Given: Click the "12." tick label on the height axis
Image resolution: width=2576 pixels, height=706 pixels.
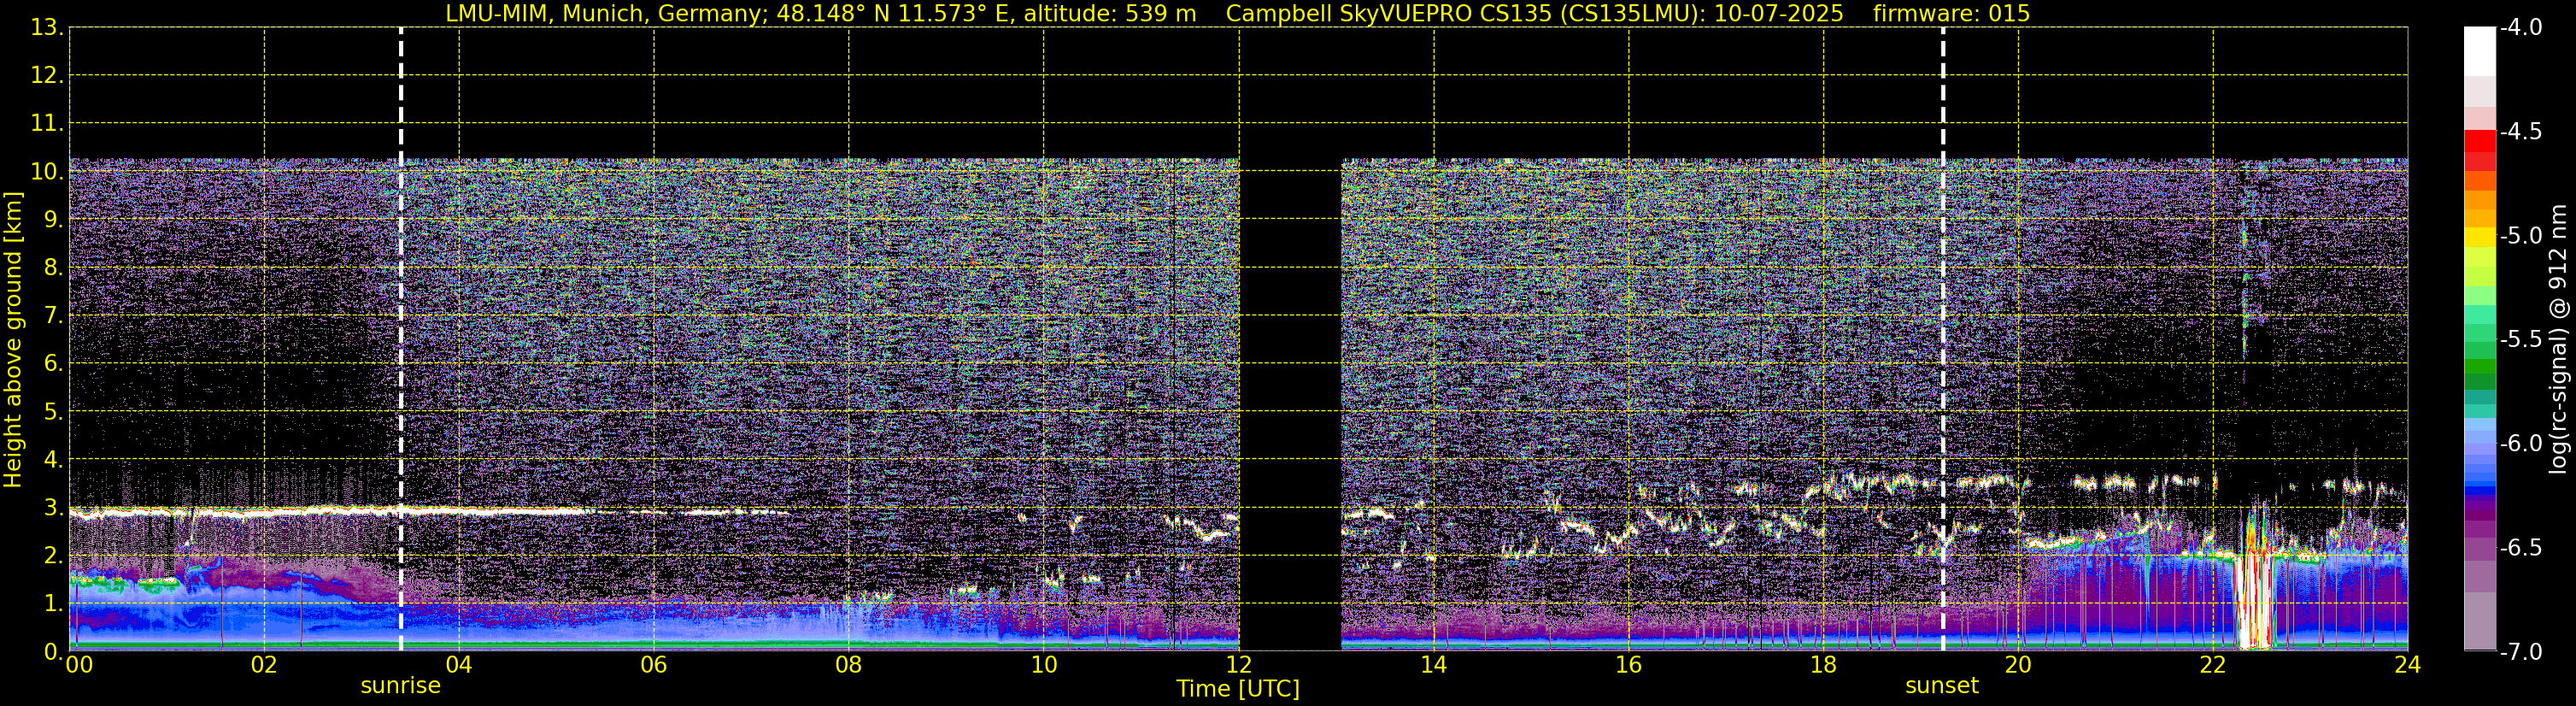Looking at the screenshot, I should [x=47, y=76].
